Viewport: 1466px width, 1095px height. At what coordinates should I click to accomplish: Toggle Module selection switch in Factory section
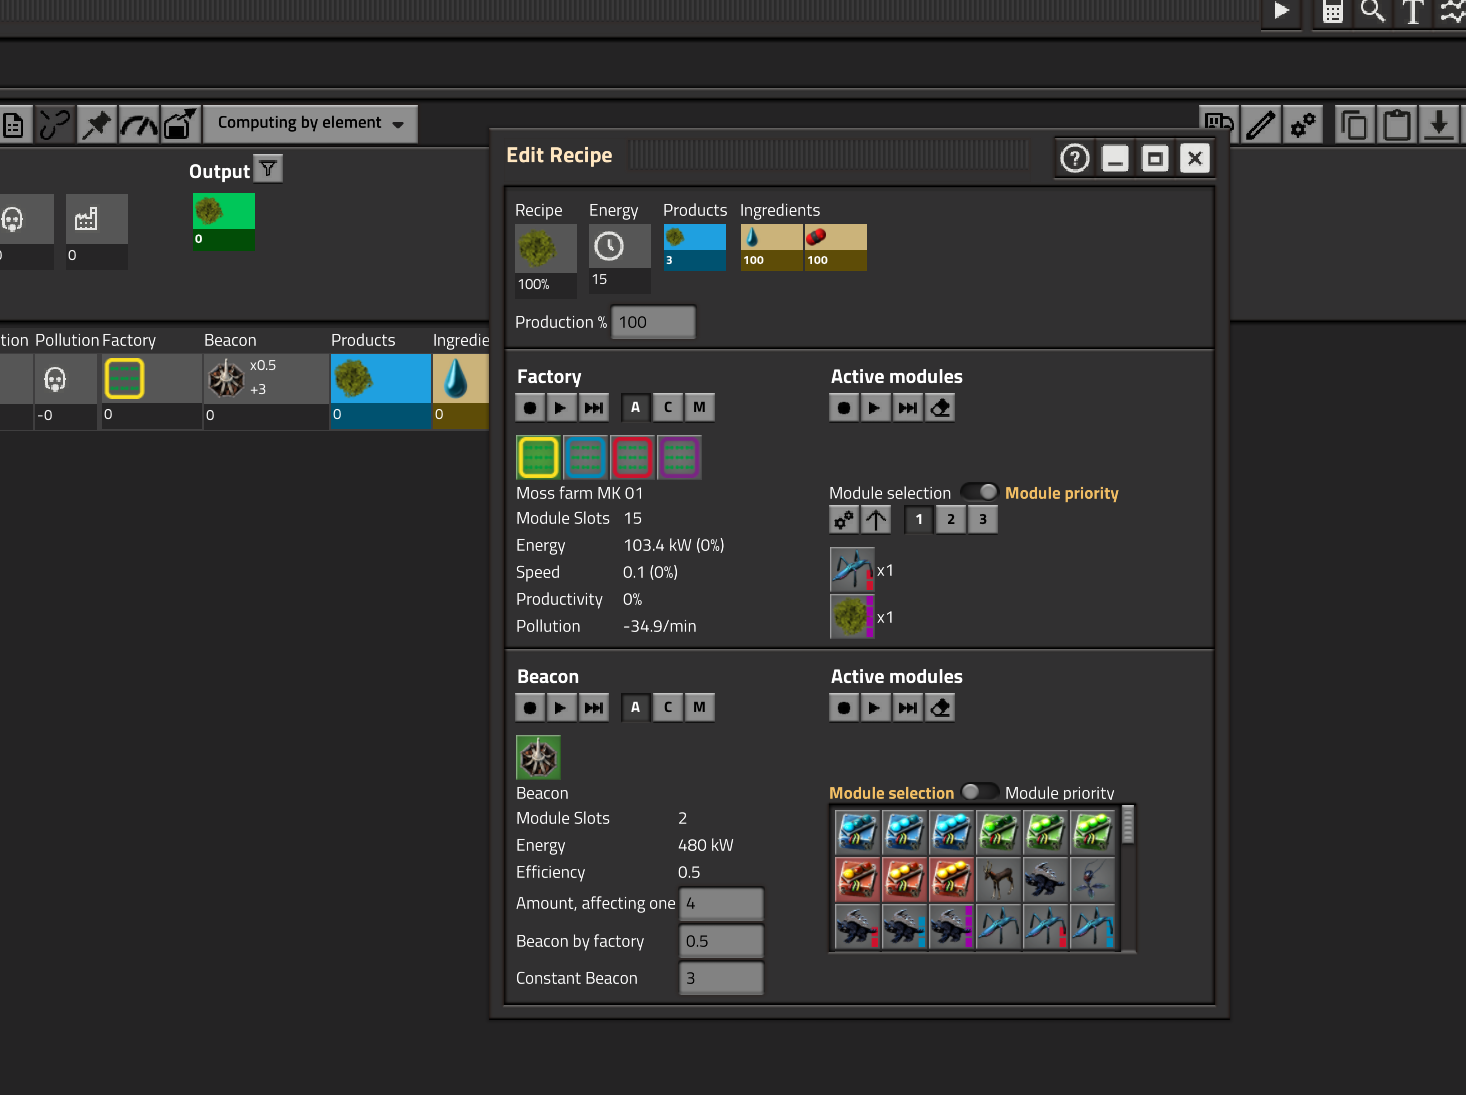click(979, 491)
